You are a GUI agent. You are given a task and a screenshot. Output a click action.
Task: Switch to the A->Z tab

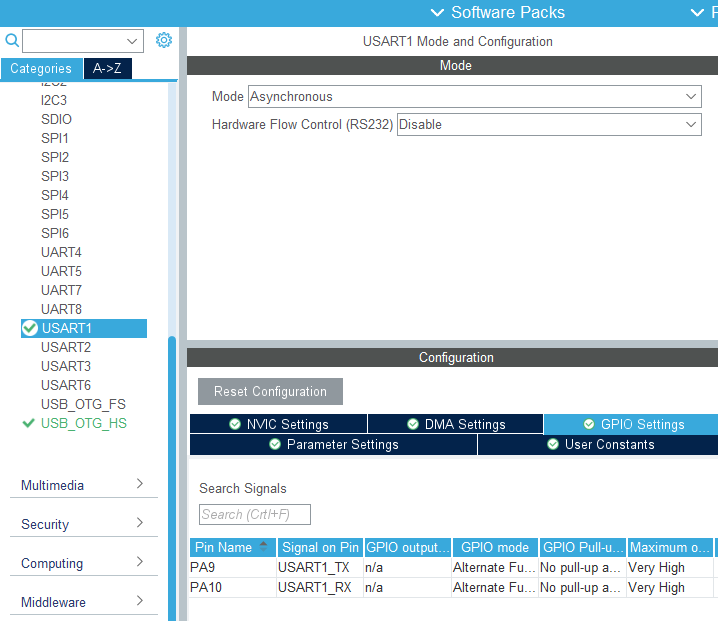(107, 69)
